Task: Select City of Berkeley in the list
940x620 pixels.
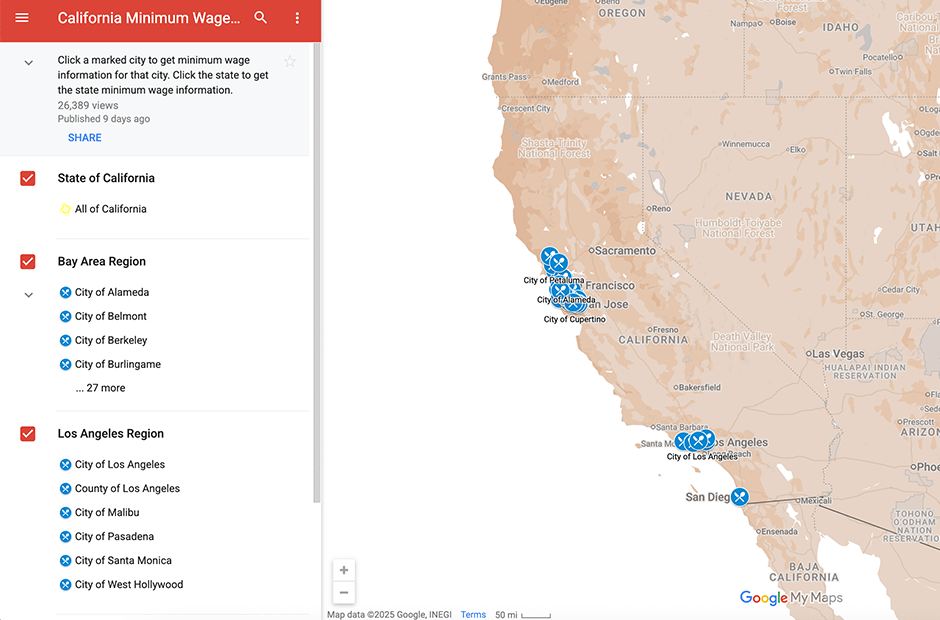Action: [x=111, y=340]
